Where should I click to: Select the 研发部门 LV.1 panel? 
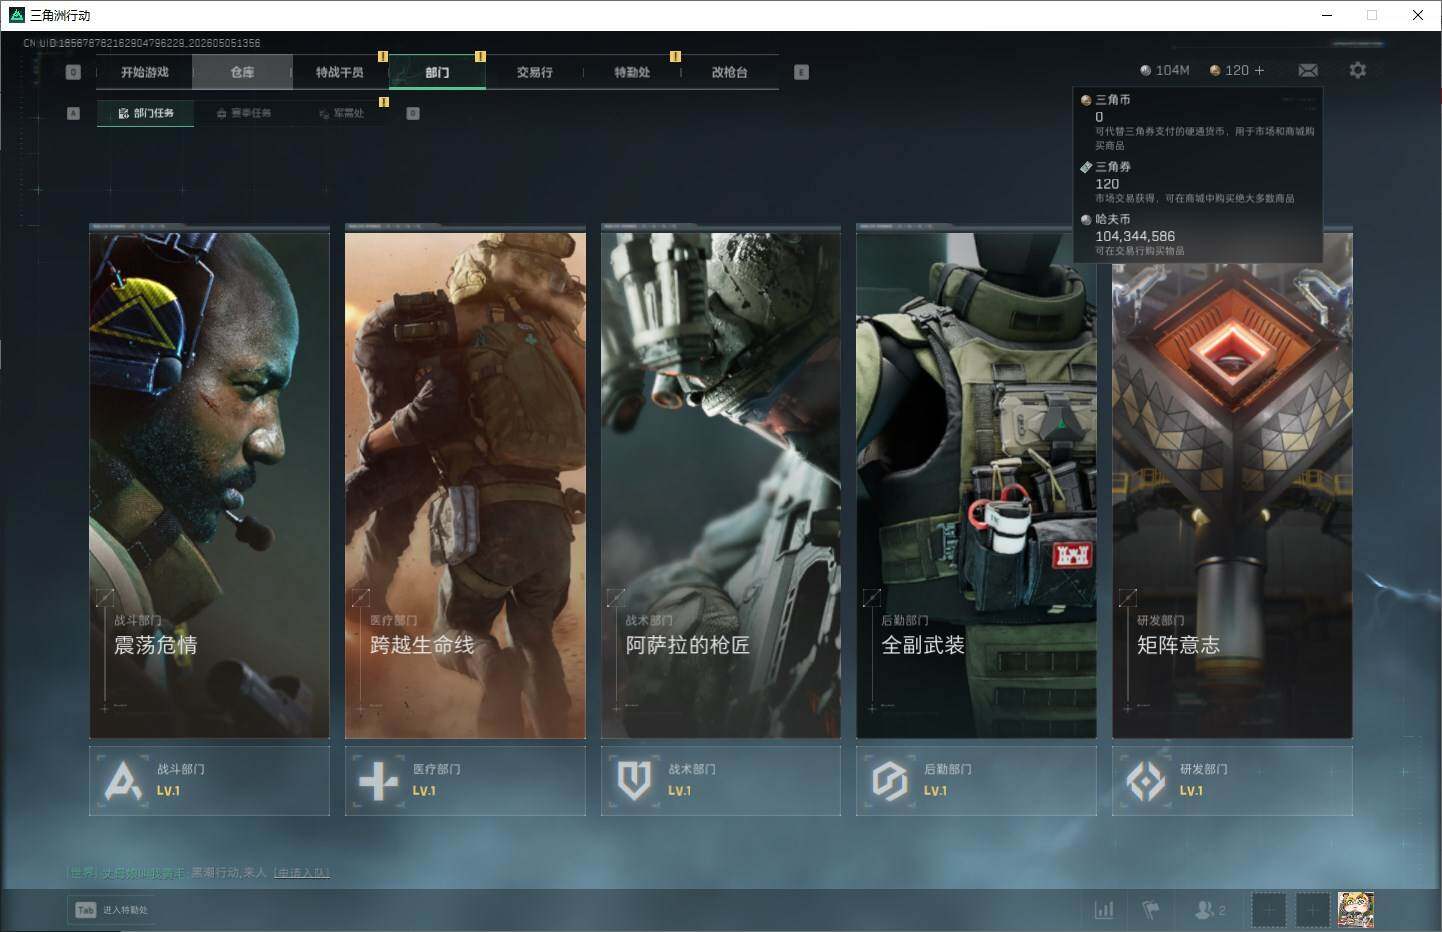1232,780
